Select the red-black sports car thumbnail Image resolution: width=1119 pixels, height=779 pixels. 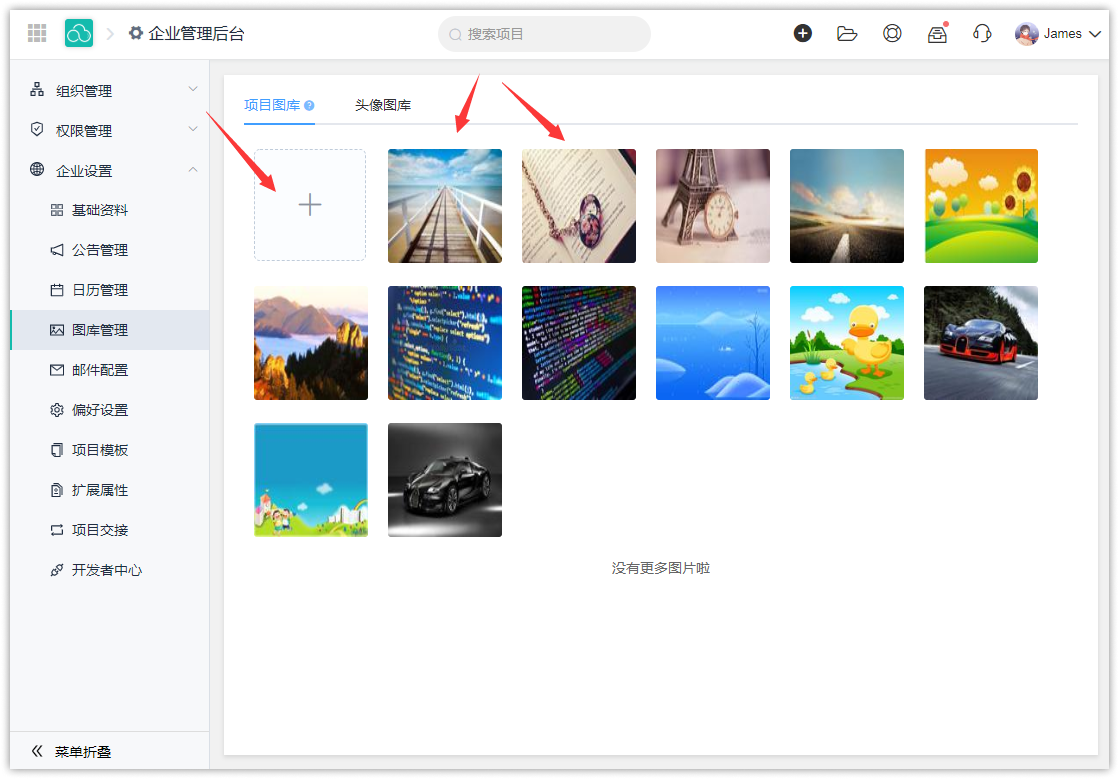pos(981,342)
